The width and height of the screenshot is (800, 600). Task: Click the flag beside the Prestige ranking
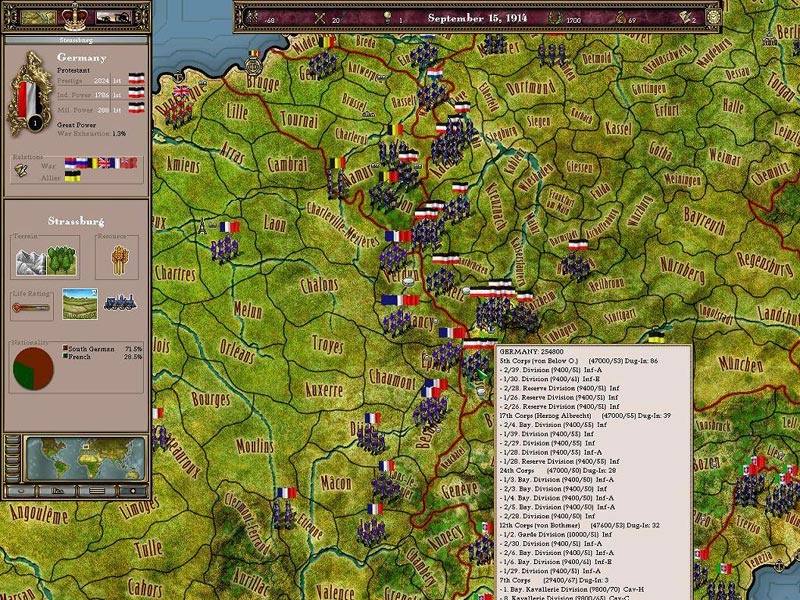coord(136,79)
